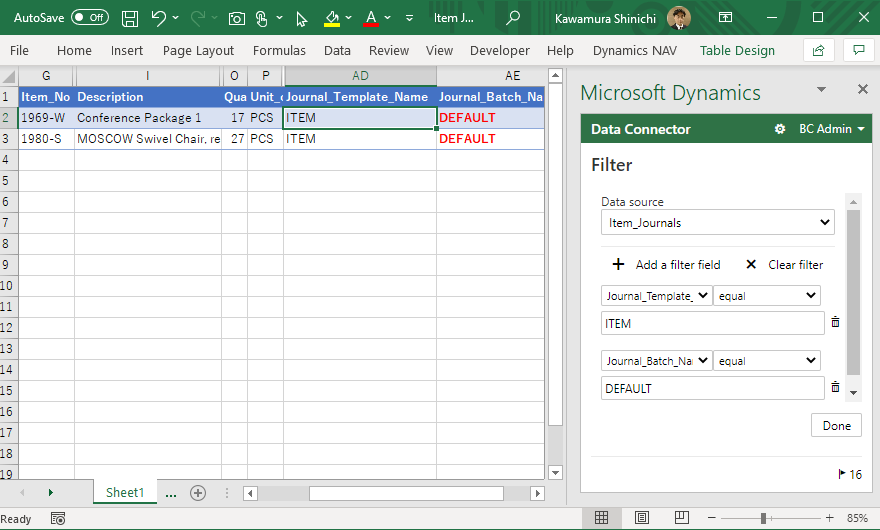Switch to the Insert tab
The width and height of the screenshot is (880, 530).
127,51
